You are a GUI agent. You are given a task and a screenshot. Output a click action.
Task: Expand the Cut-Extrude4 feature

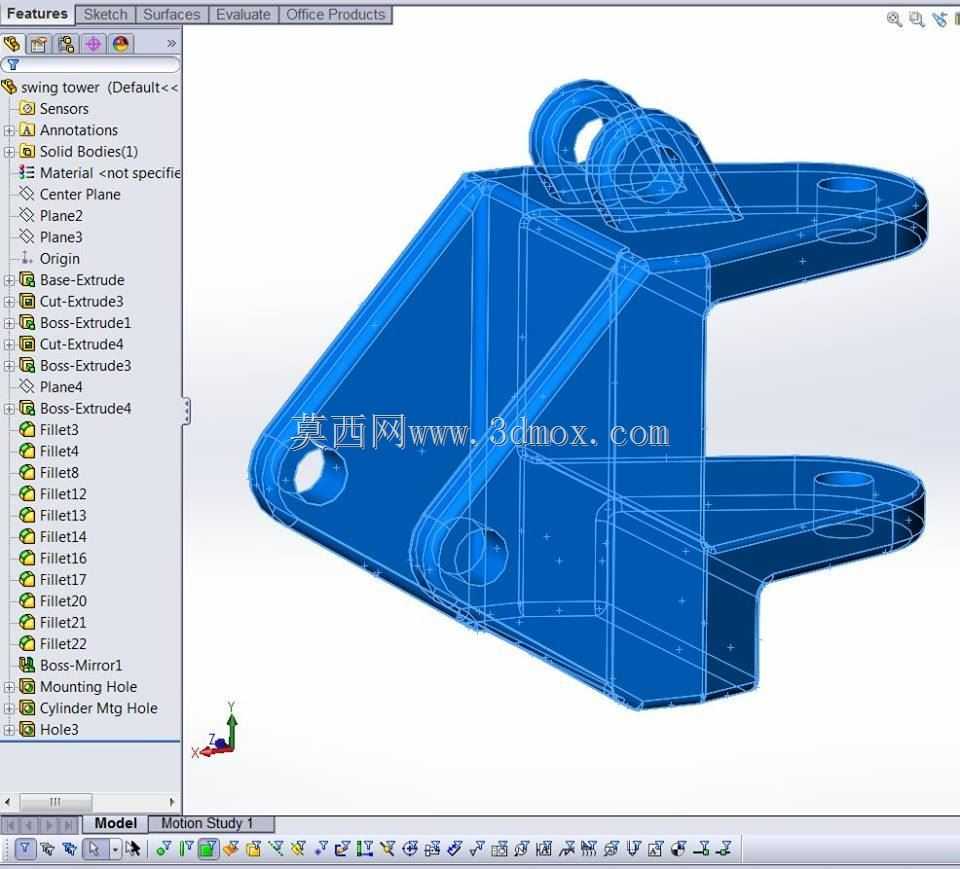coord(9,345)
